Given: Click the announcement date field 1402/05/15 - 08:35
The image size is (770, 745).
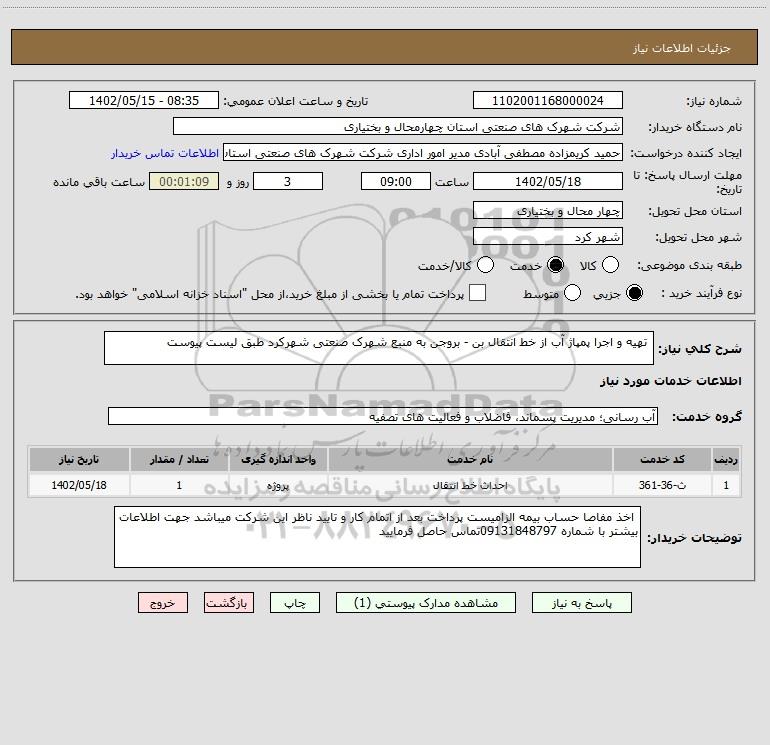Looking at the screenshot, I should point(144,101).
